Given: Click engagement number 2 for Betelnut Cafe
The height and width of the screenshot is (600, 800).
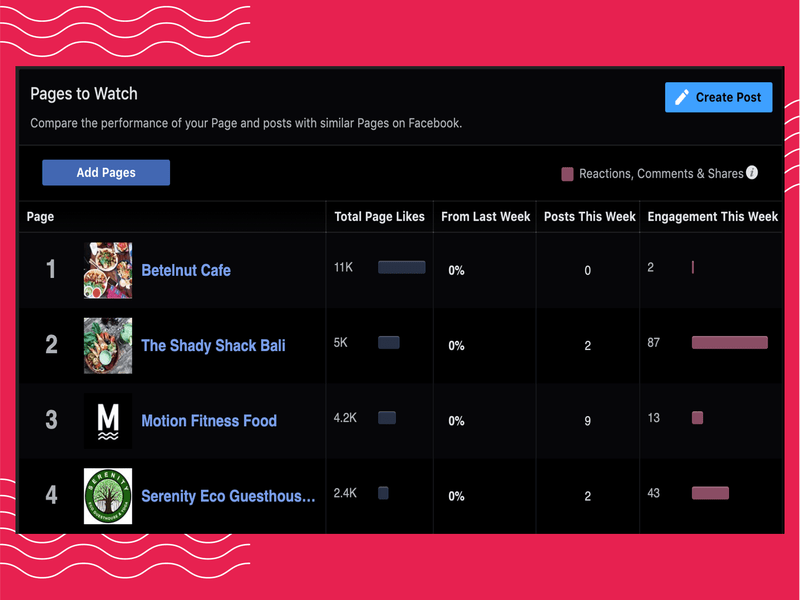Looking at the screenshot, I should (651, 267).
